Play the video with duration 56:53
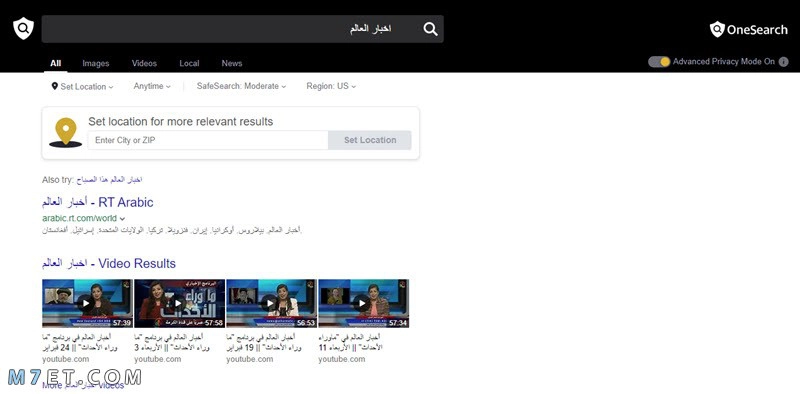800x394 pixels. (x=271, y=303)
